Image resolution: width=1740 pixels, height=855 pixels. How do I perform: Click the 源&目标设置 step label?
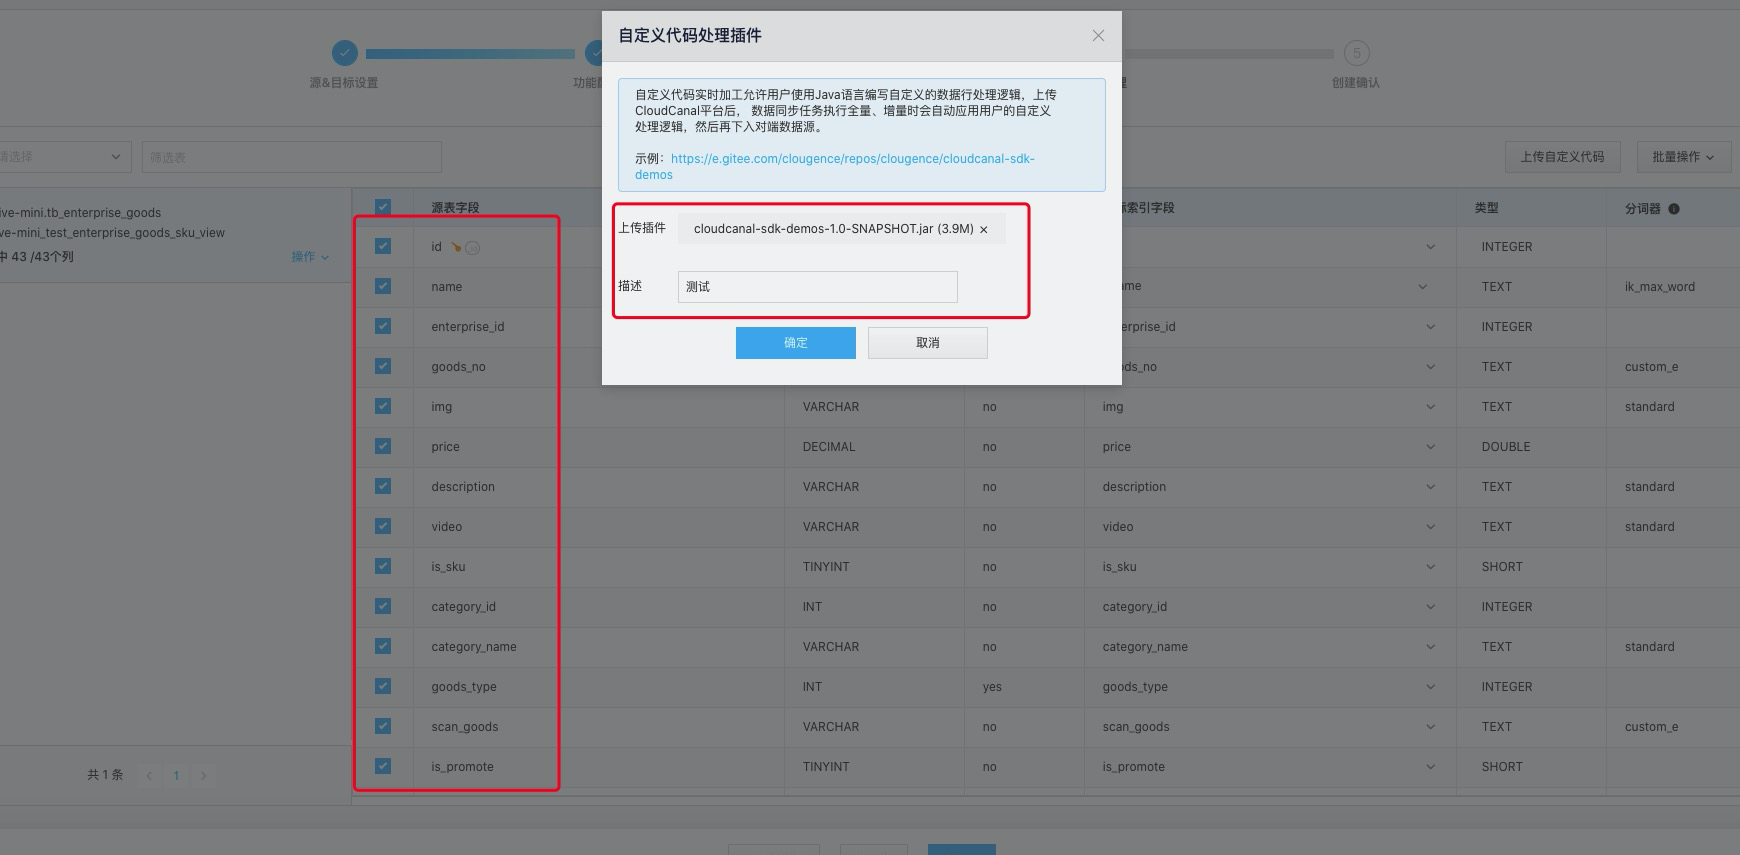point(344,83)
